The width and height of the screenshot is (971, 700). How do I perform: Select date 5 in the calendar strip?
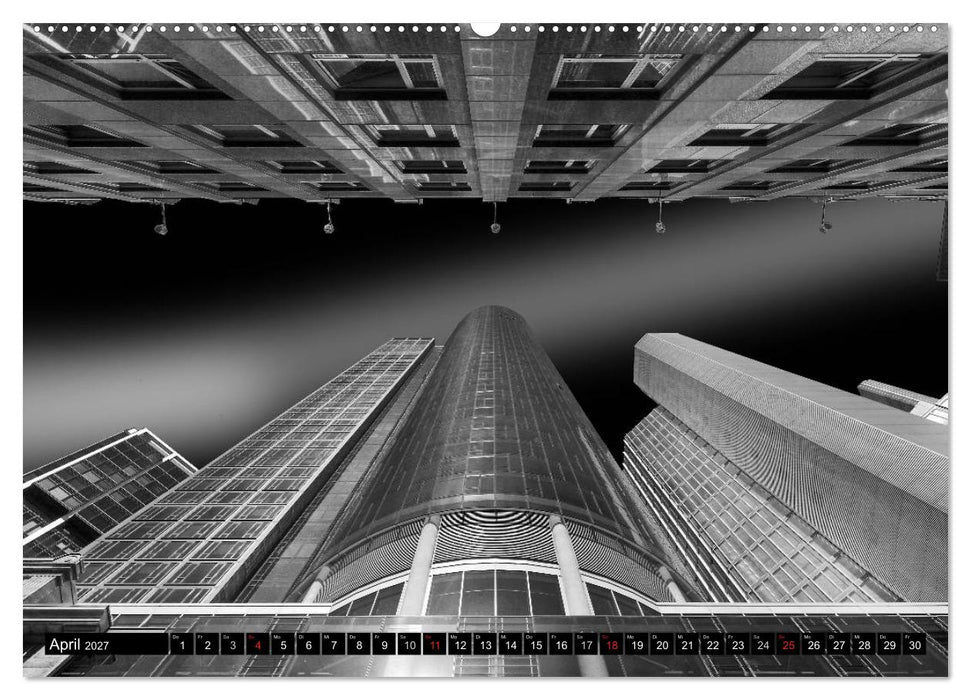point(283,644)
